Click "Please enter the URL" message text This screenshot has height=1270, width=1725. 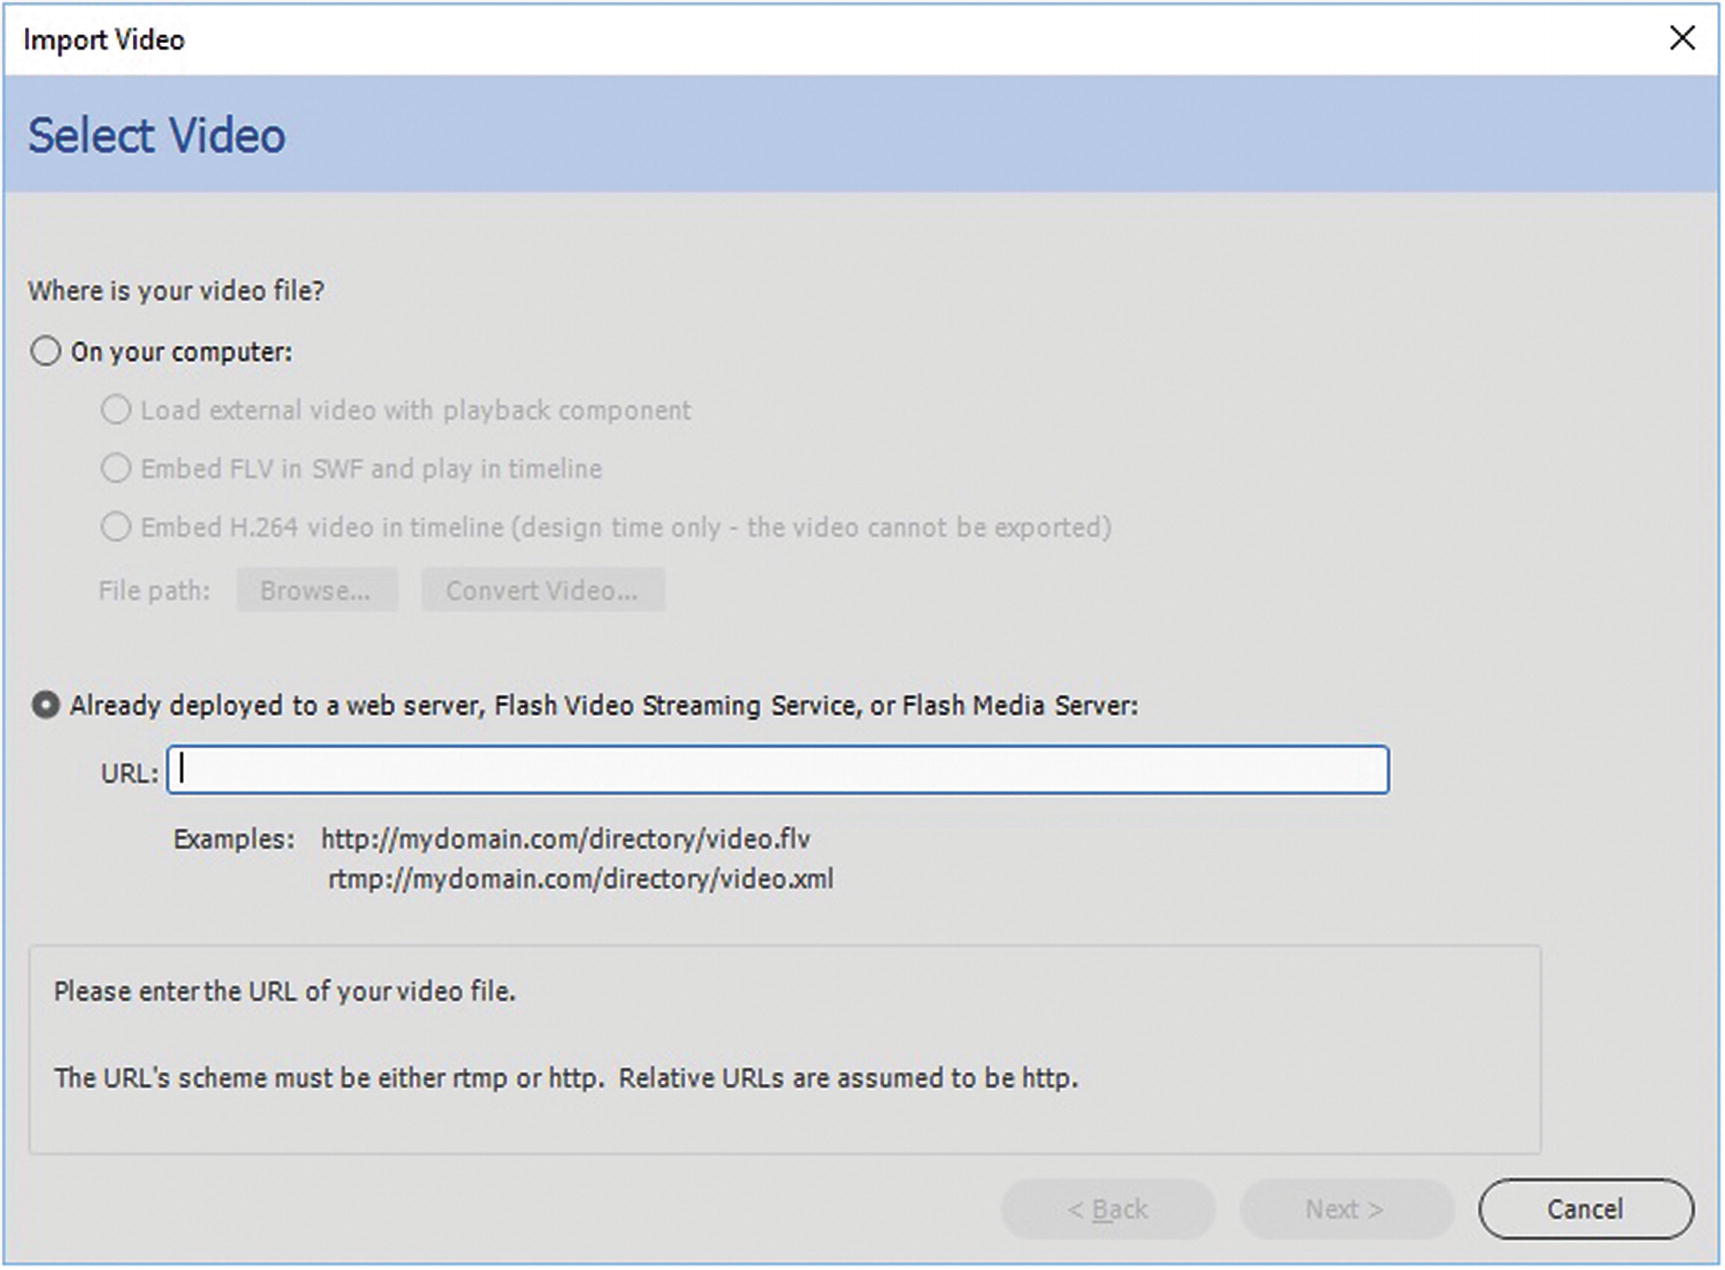pyautogui.click(x=285, y=991)
